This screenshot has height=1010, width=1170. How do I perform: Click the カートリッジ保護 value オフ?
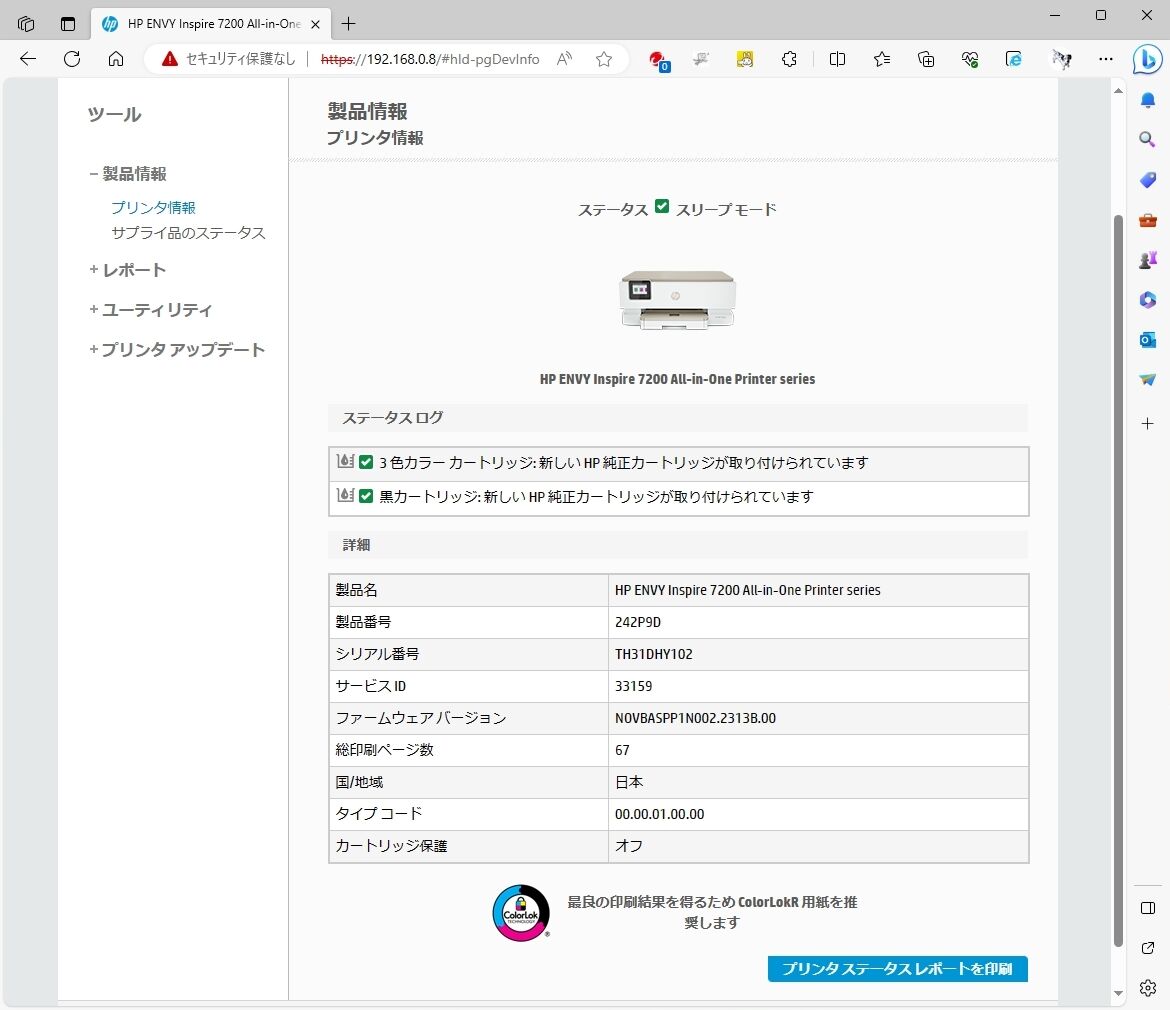(x=628, y=846)
